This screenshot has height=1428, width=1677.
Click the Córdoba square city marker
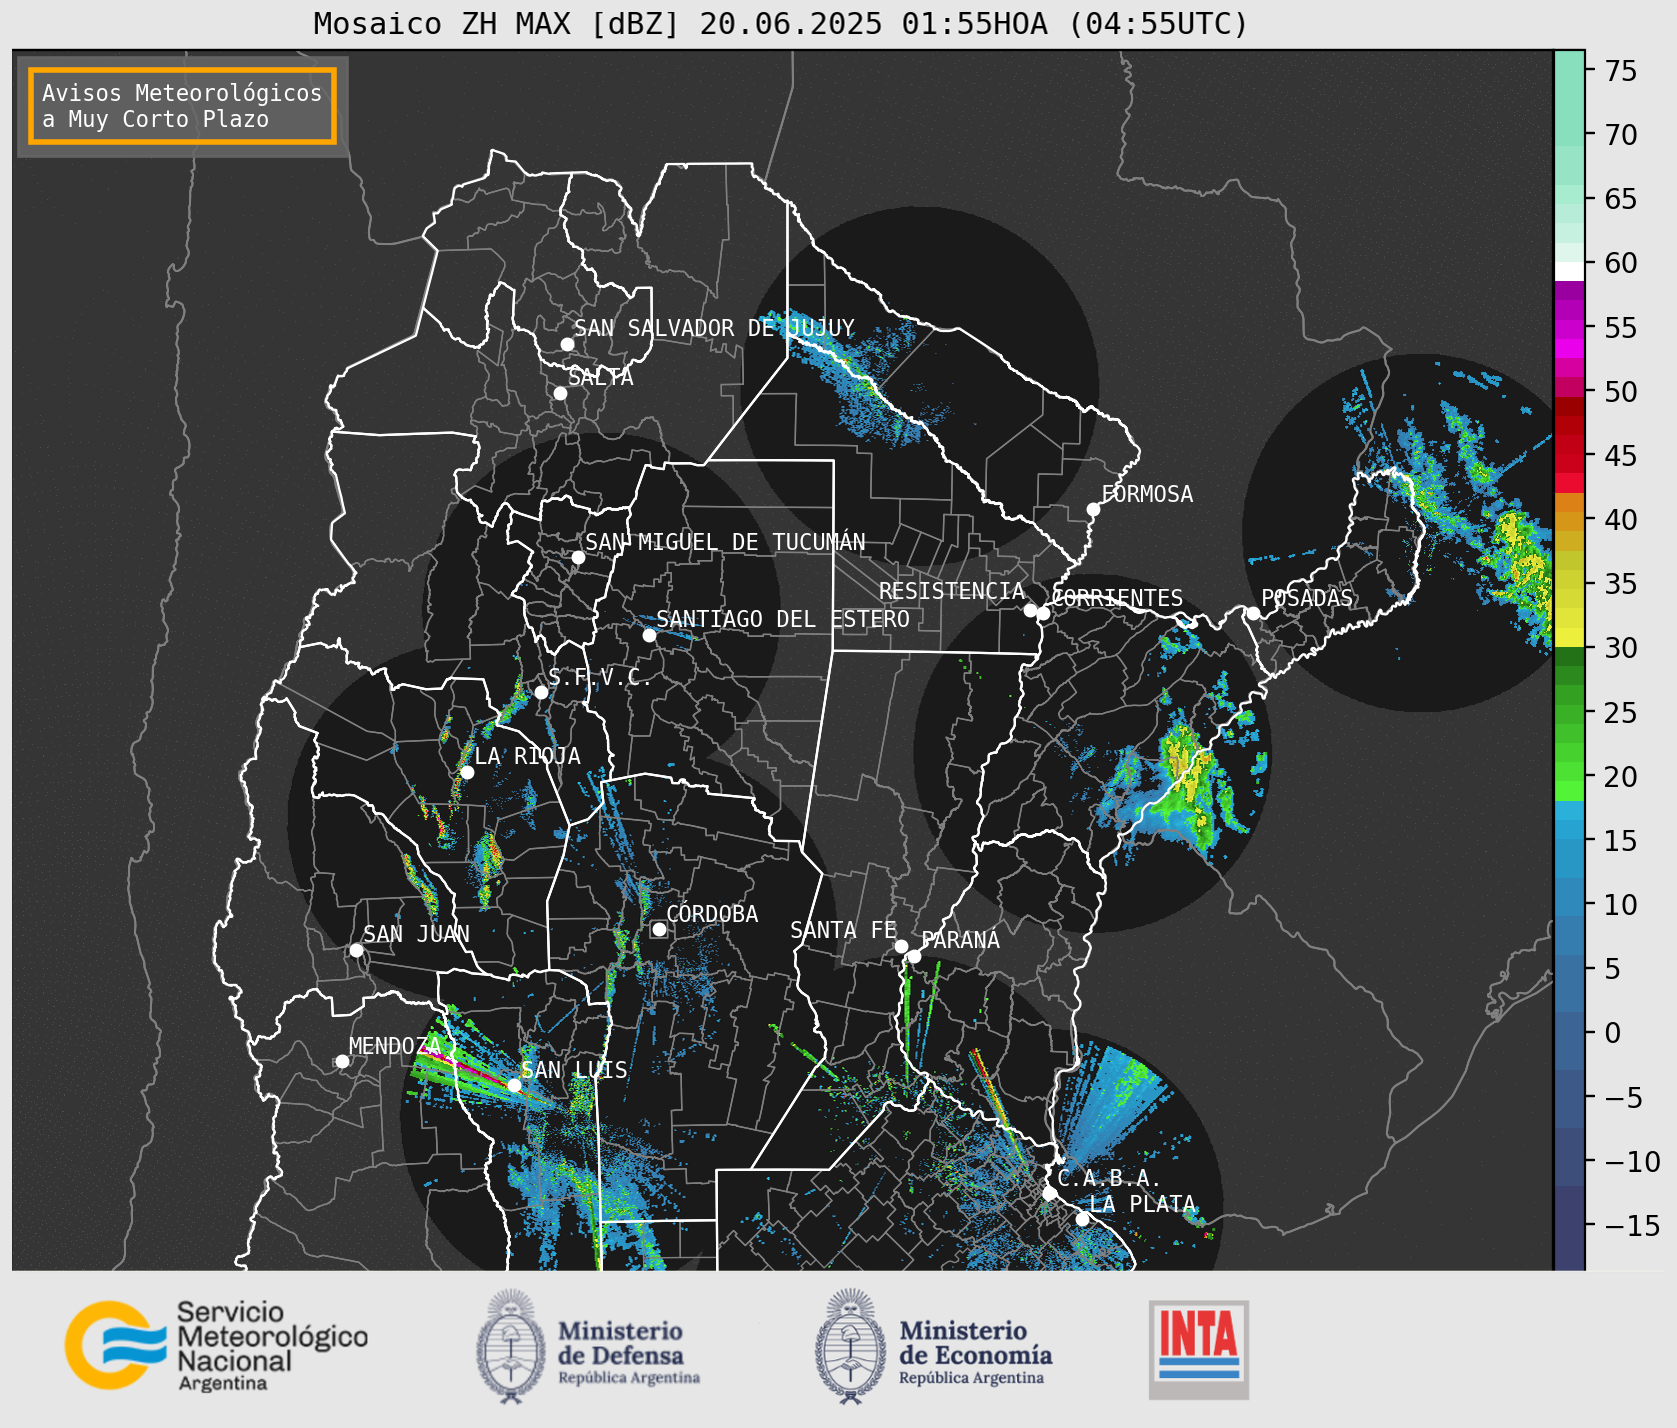(659, 929)
